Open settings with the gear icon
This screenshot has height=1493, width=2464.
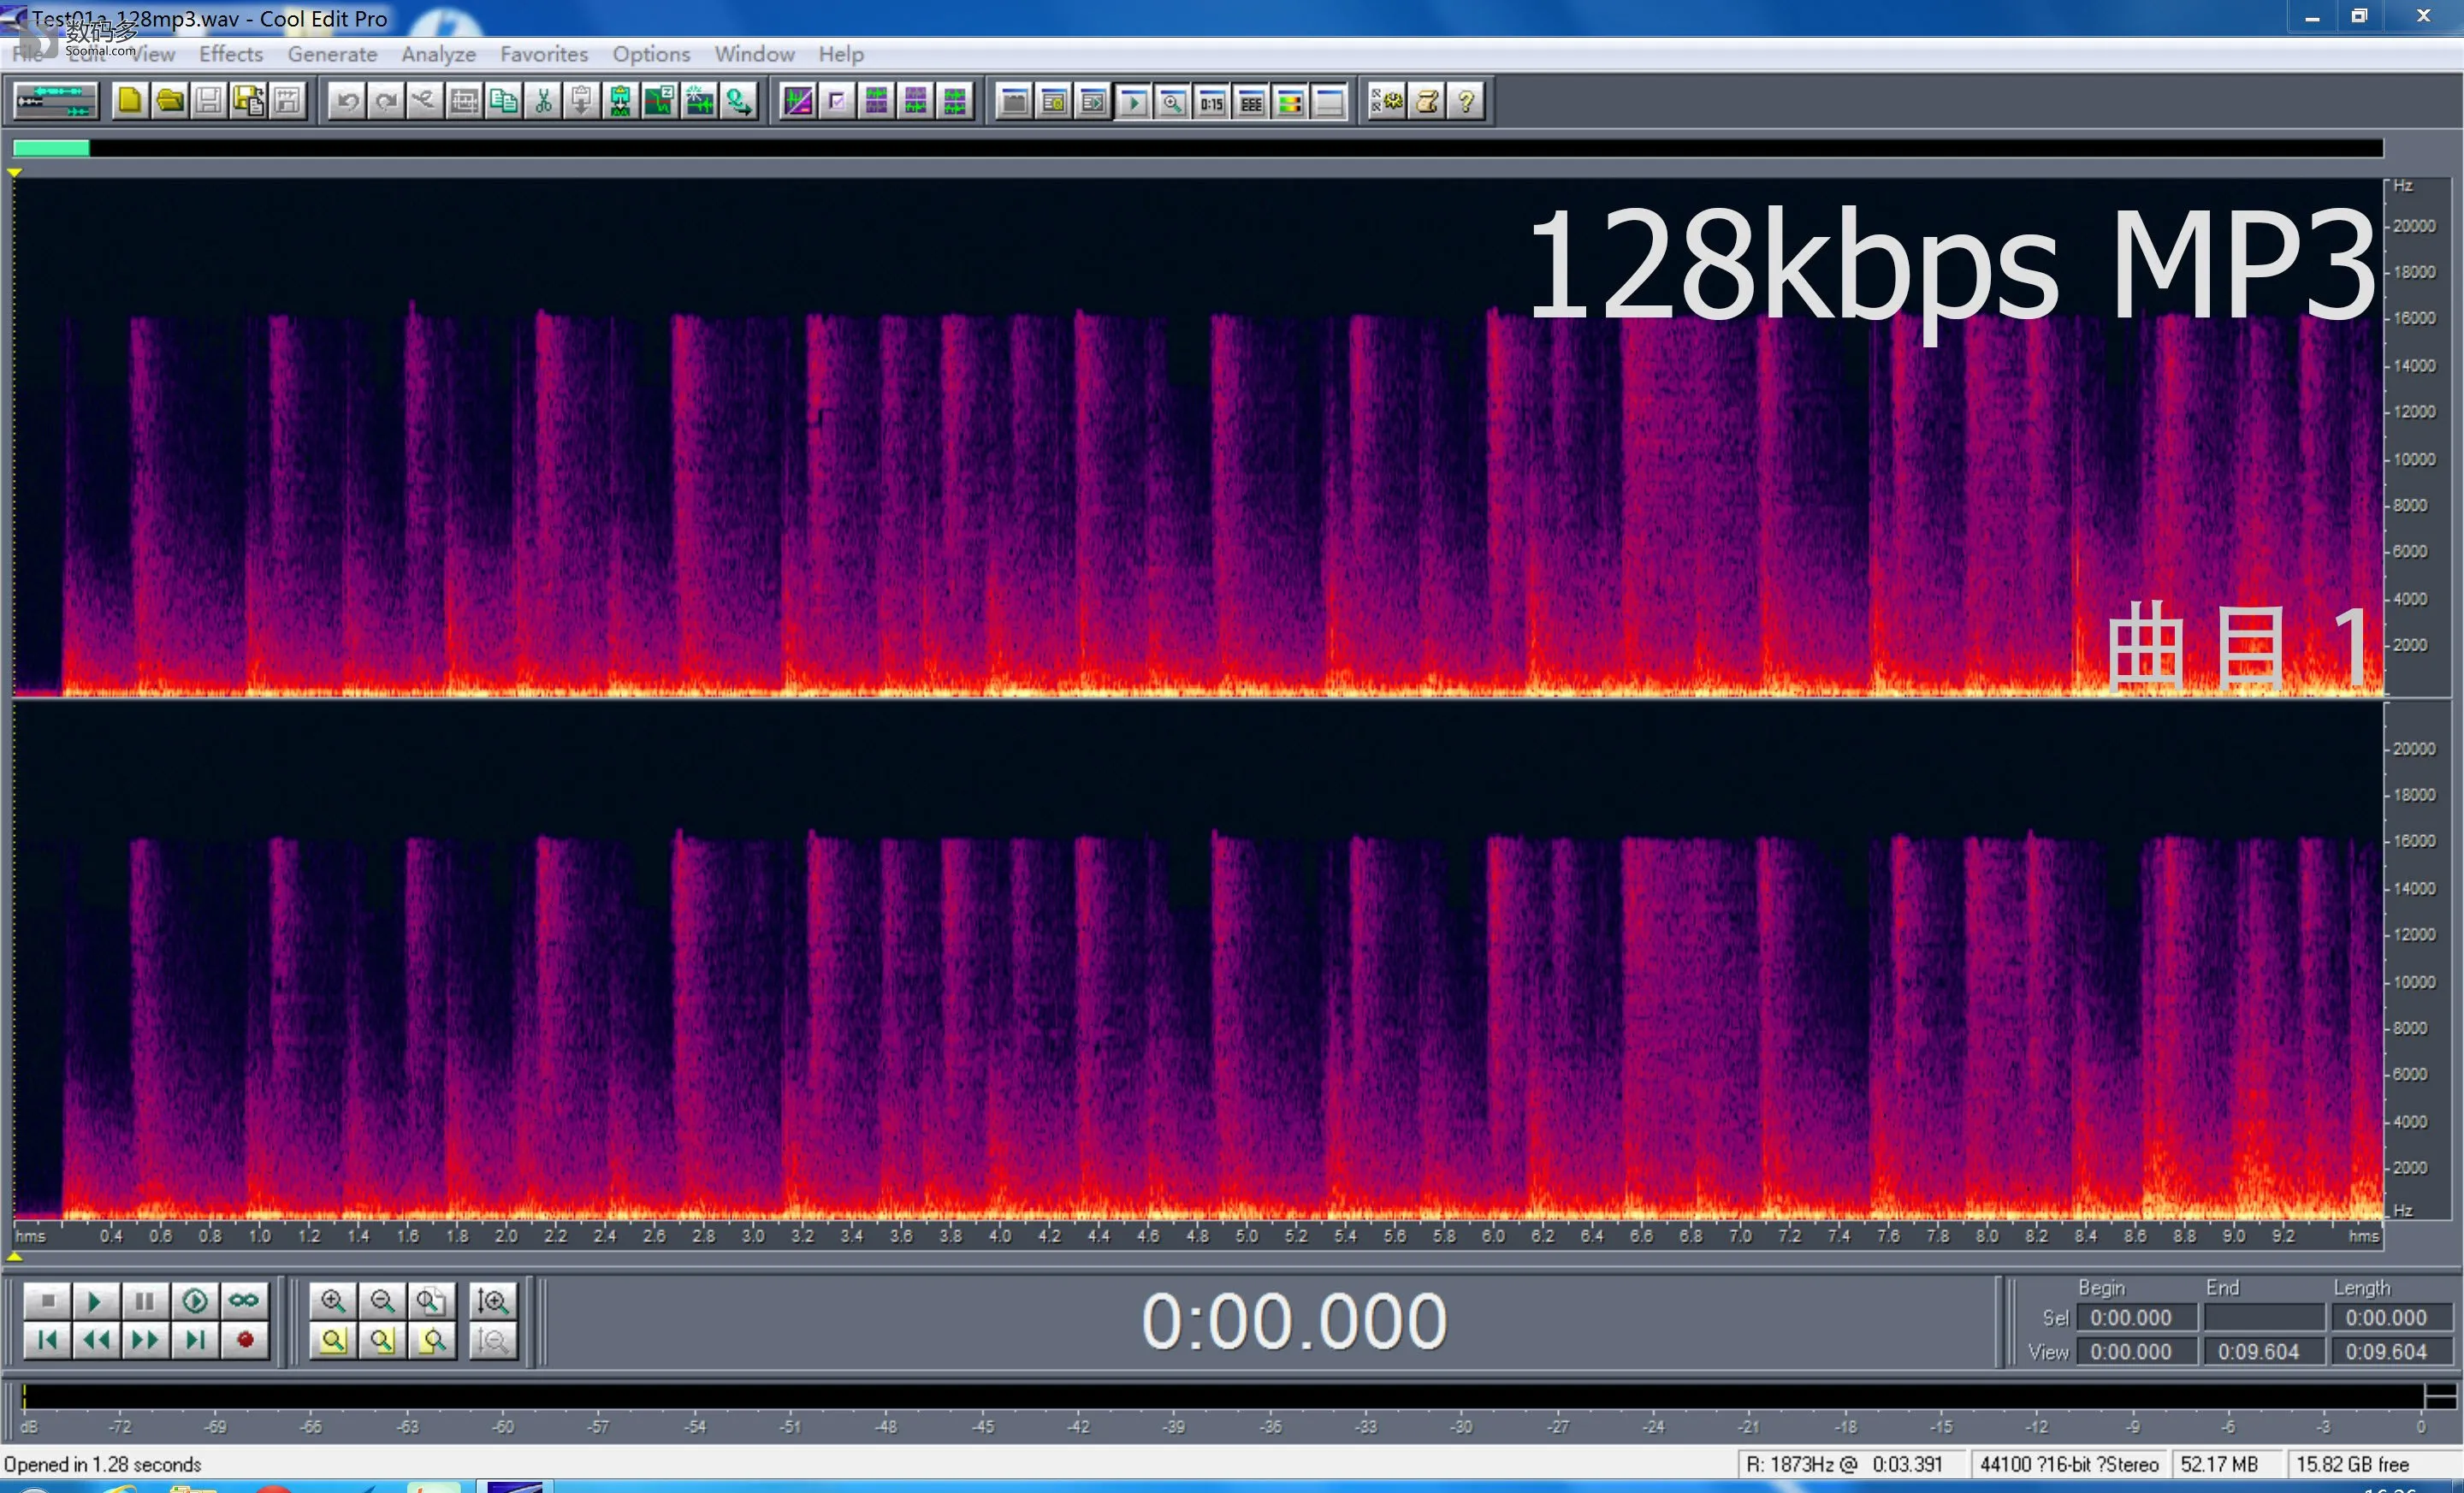(1387, 101)
